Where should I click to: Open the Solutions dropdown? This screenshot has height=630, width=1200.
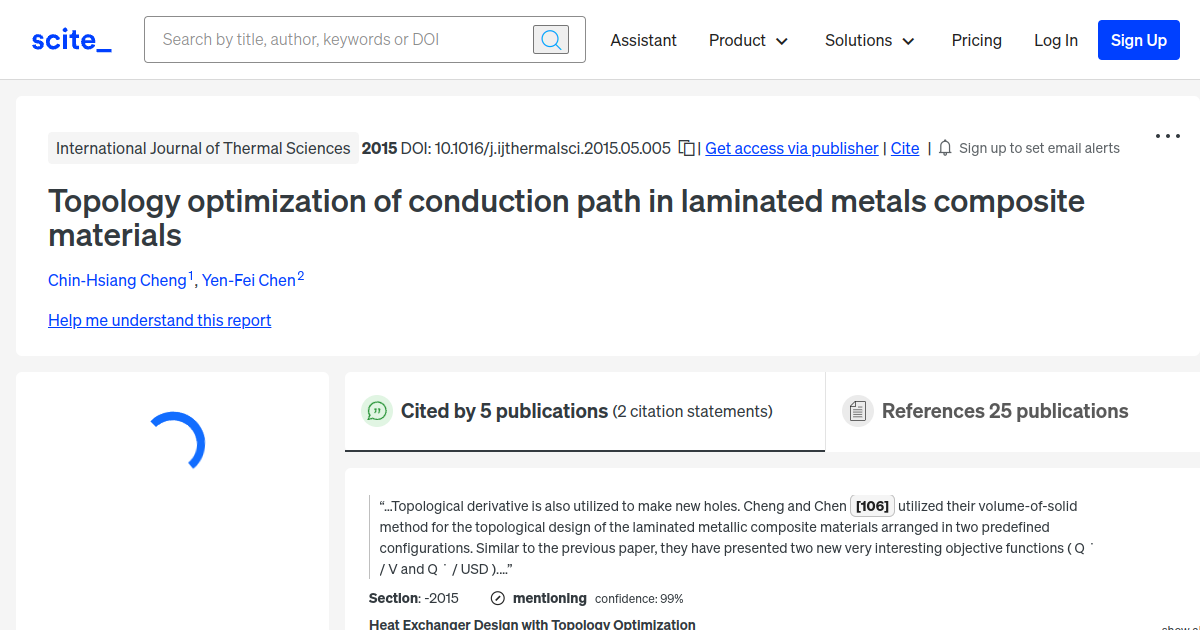(x=869, y=40)
